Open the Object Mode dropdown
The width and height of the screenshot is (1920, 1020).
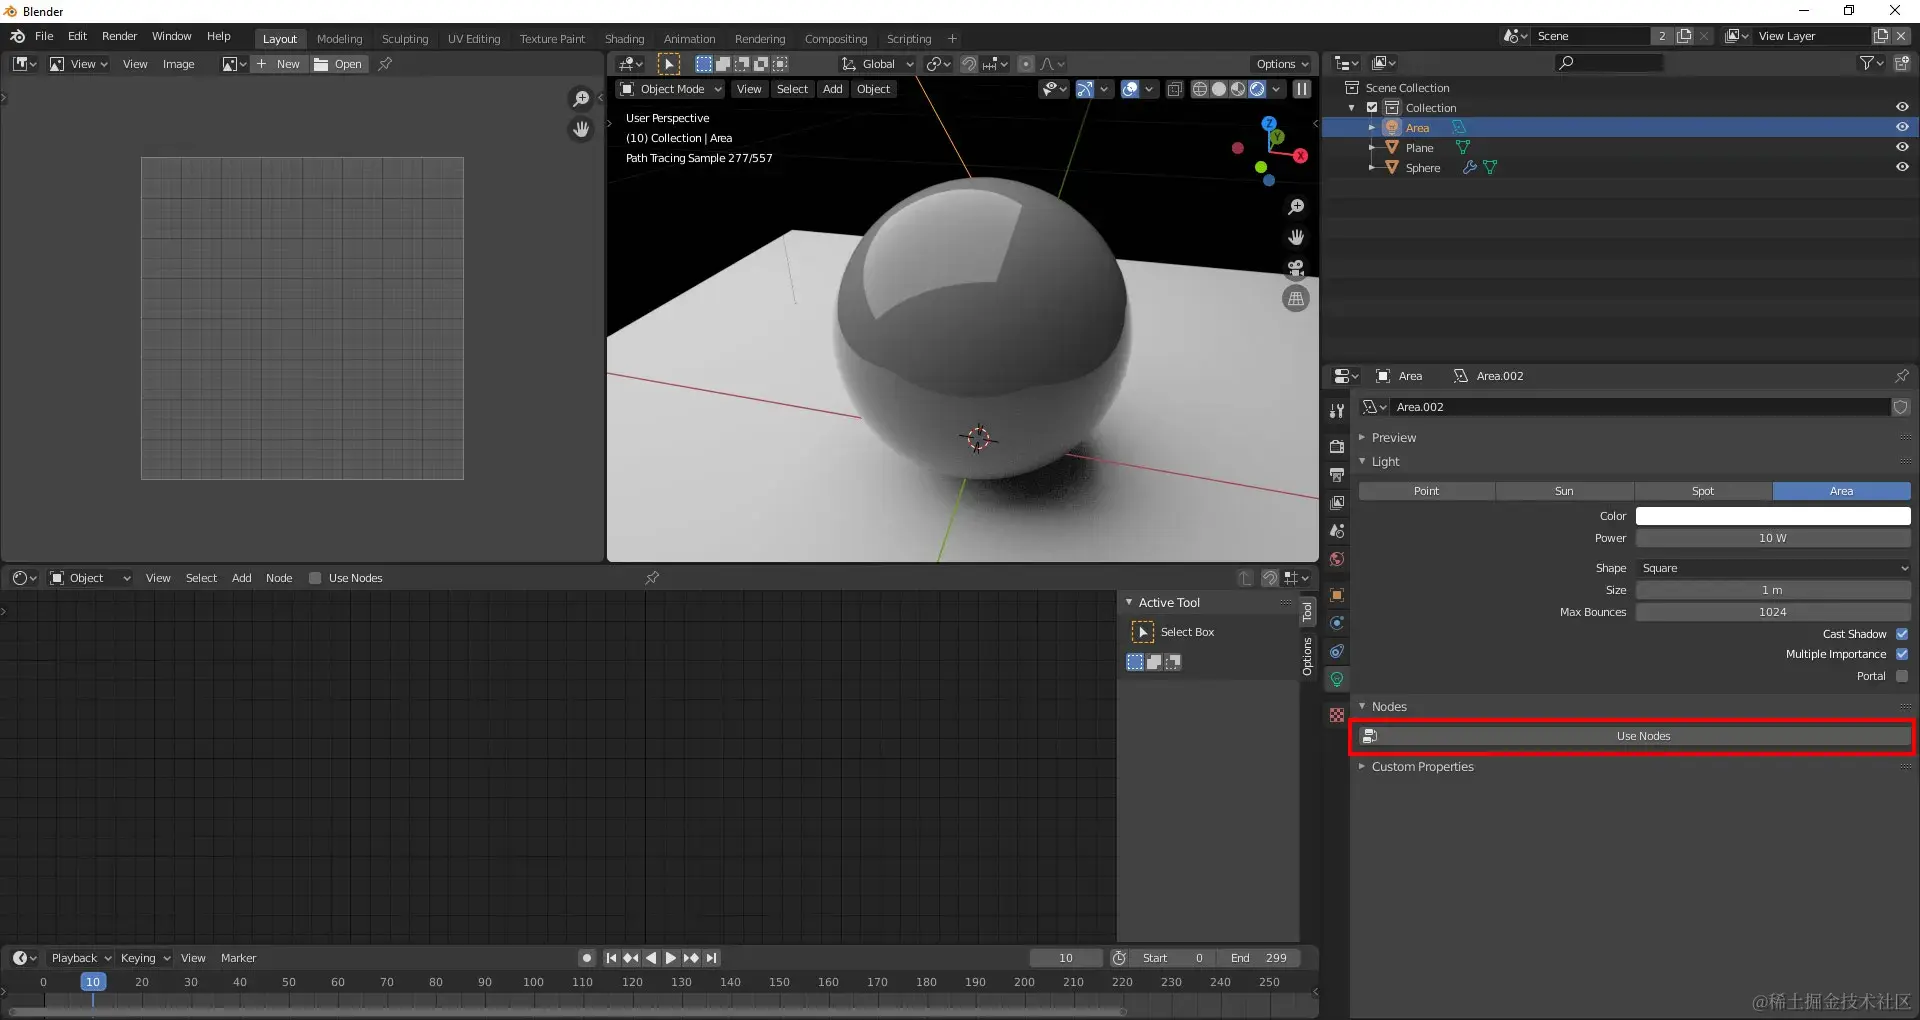(671, 89)
